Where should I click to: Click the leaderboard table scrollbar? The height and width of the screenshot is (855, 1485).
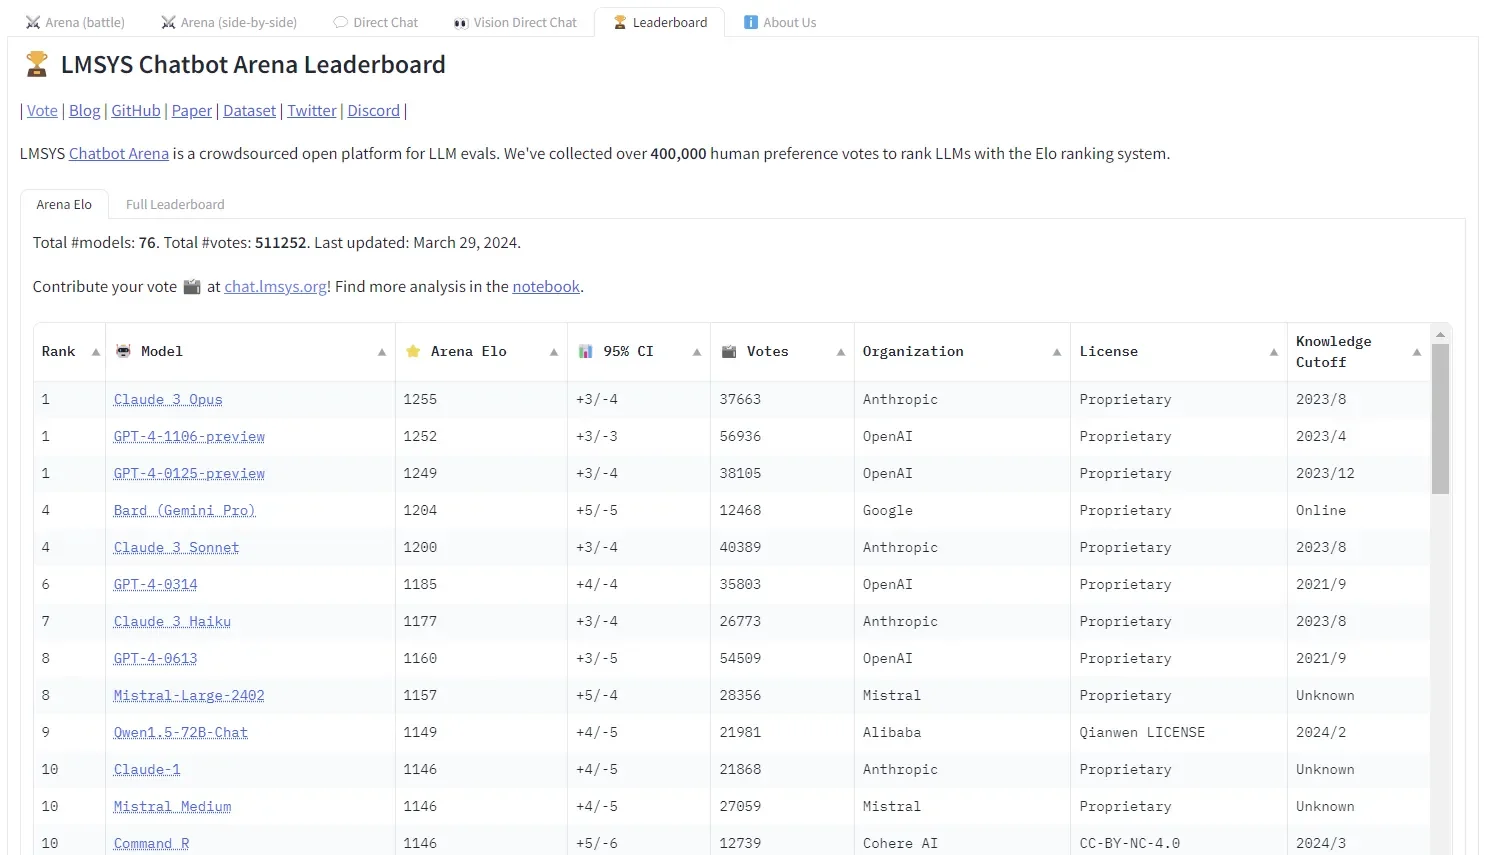pyautogui.click(x=1440, y=415)
